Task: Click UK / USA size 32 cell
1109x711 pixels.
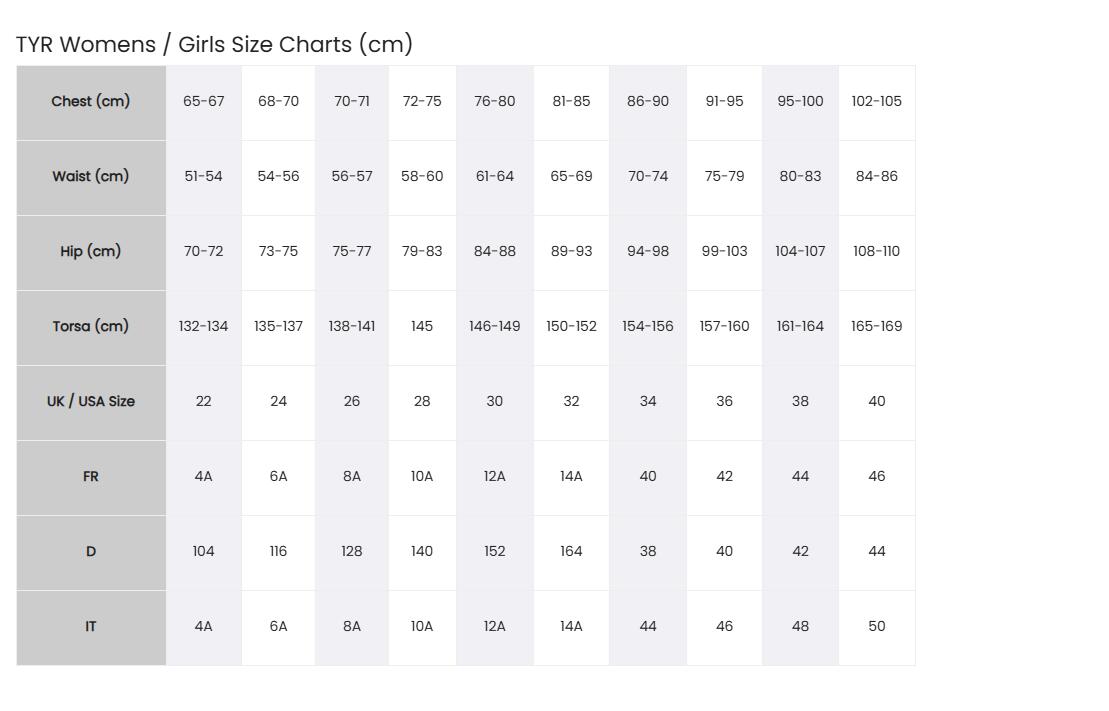Action: [x=571, y=403]
